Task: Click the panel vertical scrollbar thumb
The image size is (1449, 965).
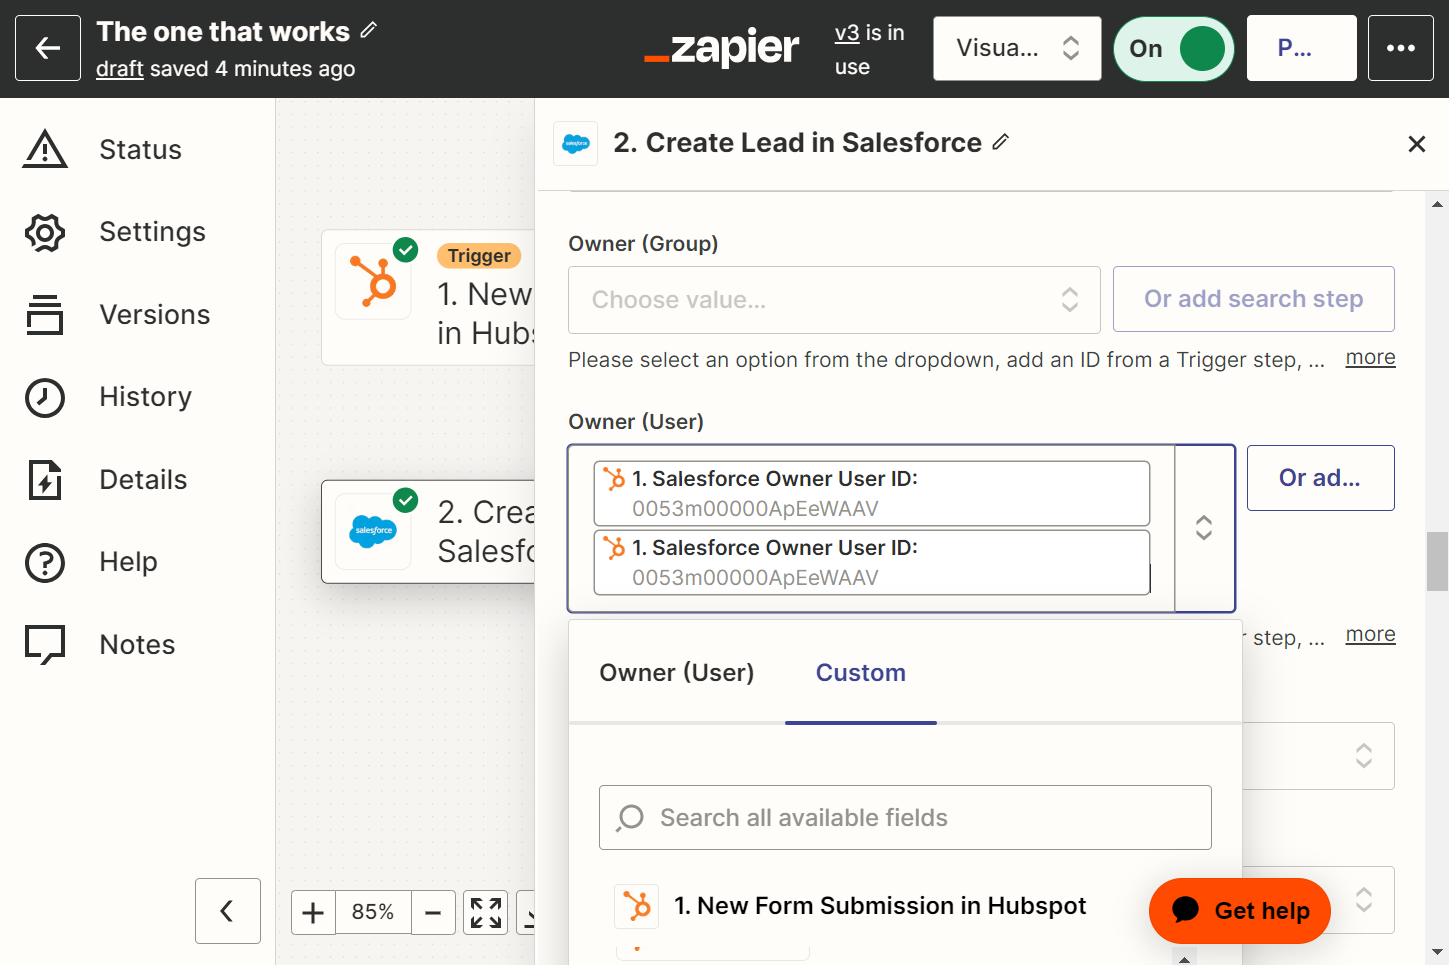Action: (x=1437, y=562)
